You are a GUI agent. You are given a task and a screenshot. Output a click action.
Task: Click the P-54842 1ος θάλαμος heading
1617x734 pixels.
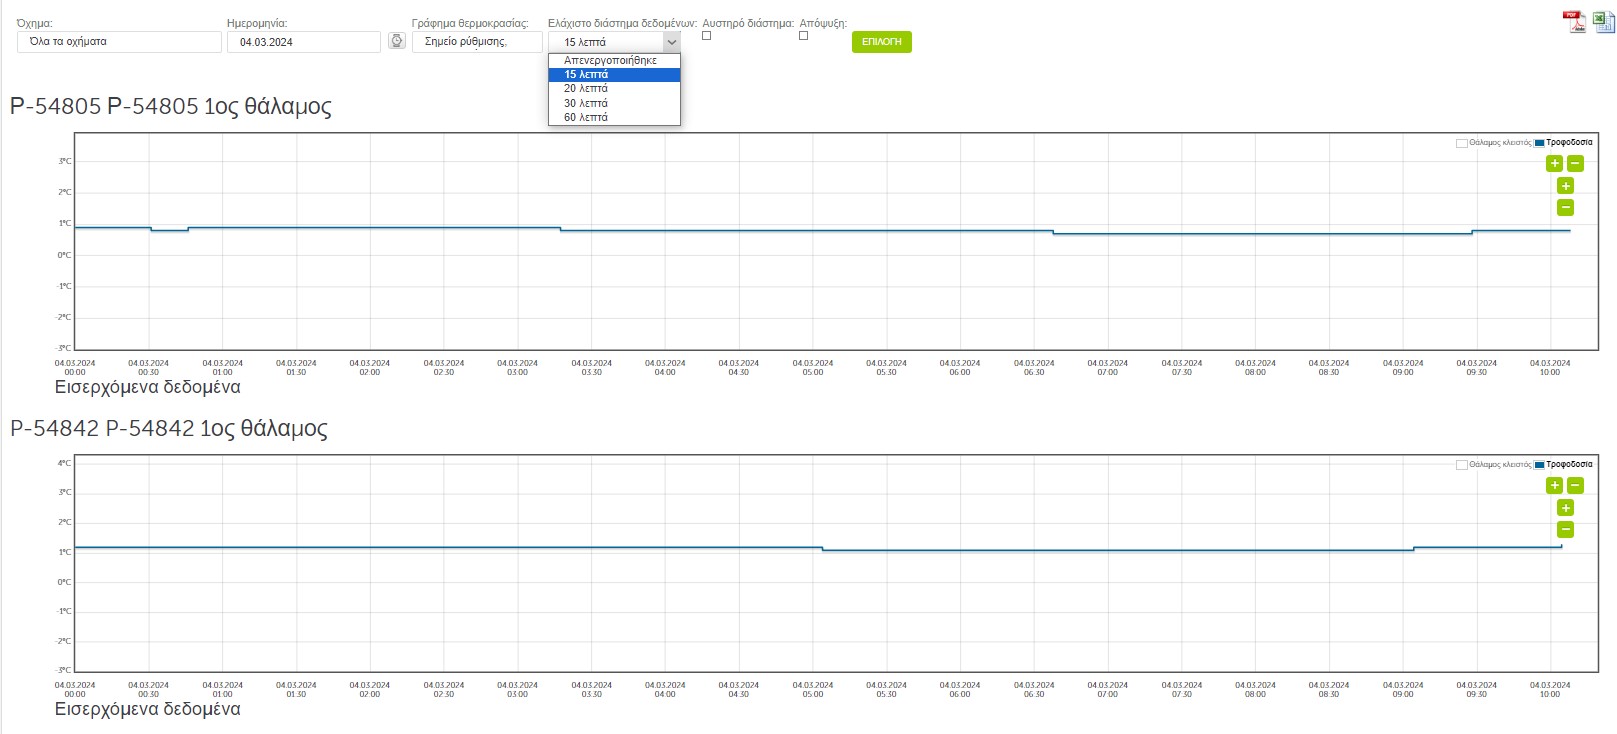(x=169, y=429)
